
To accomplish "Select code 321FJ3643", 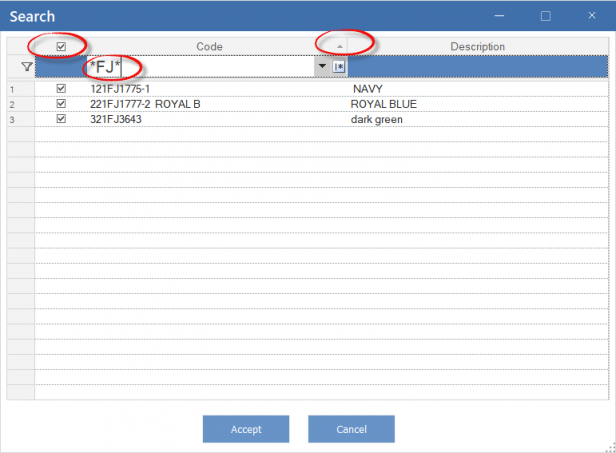I will pyautogui.click(x=116, y=119).
